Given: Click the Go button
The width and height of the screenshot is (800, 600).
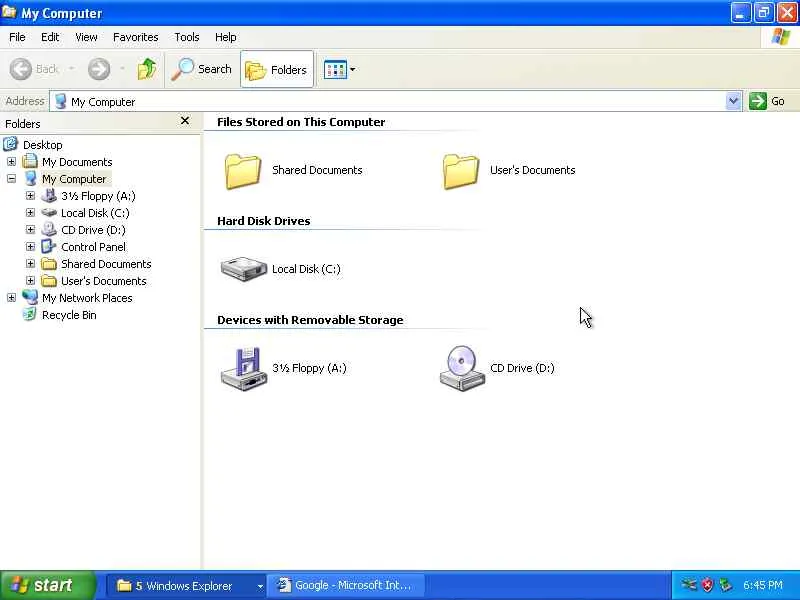Looking at the screenshot, I should (767, 101).
